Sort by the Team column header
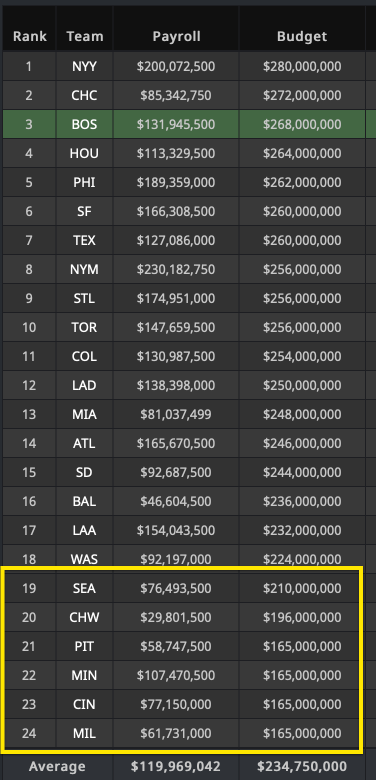The image size is (376, 780). [85, 36]
